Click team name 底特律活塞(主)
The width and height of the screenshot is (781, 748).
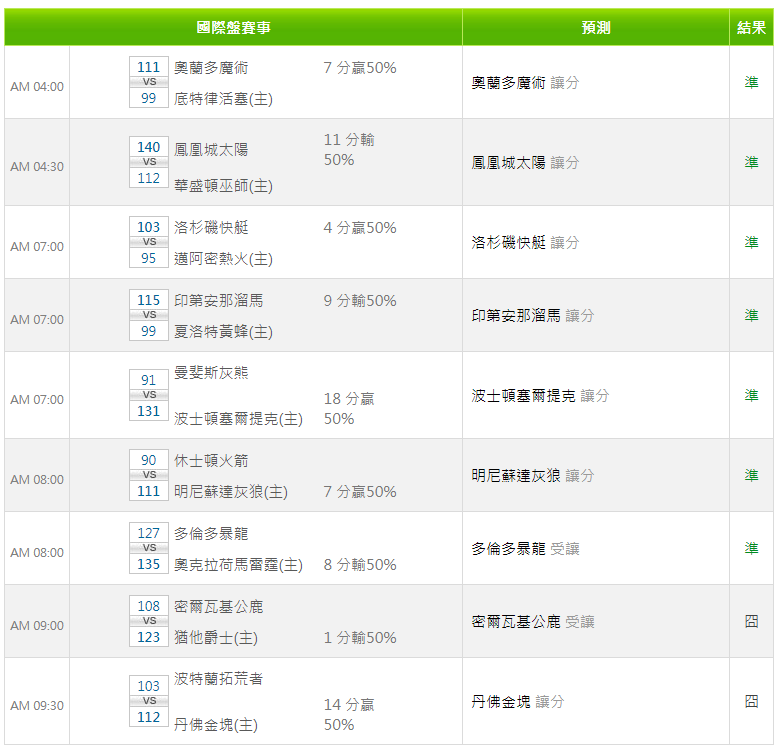tap(223, 99)
